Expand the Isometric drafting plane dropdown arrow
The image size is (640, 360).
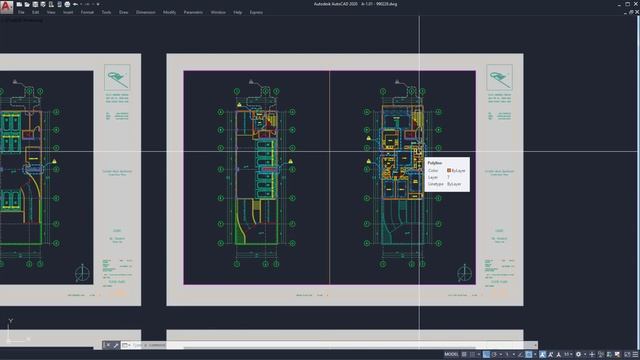tap(514, 355)
